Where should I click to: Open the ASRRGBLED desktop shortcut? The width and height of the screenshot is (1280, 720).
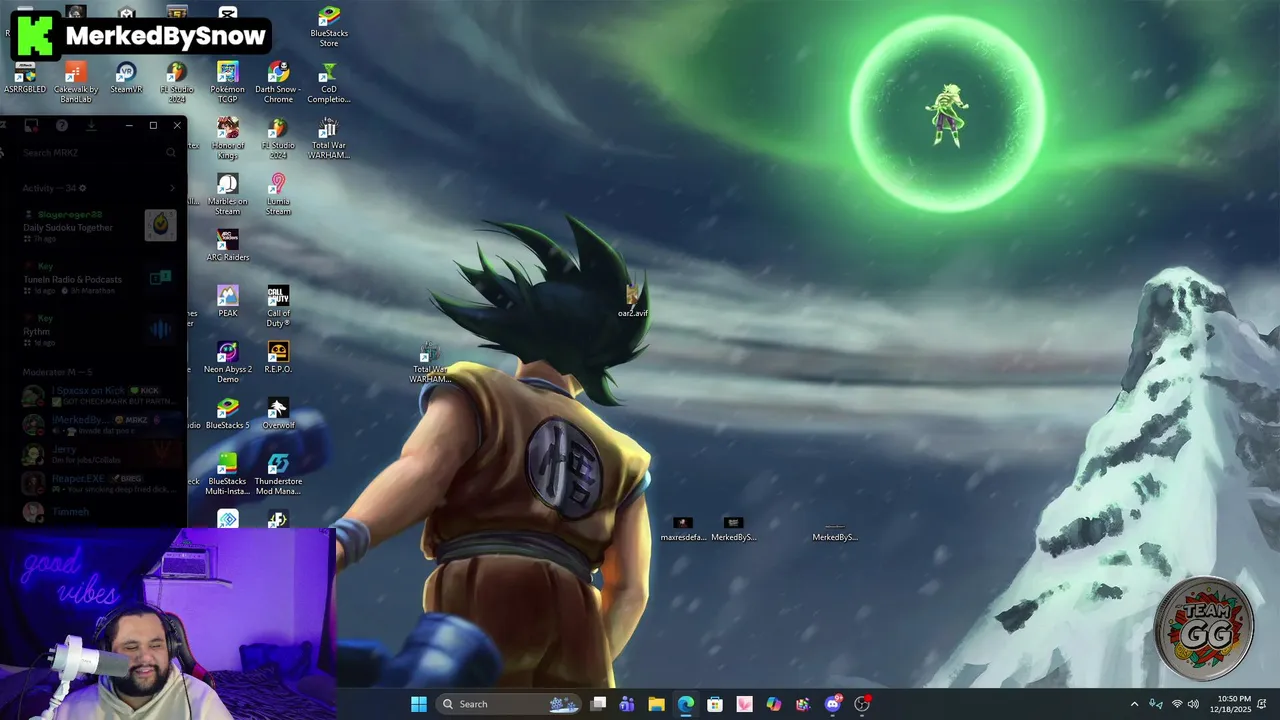[x=25, y=79]
